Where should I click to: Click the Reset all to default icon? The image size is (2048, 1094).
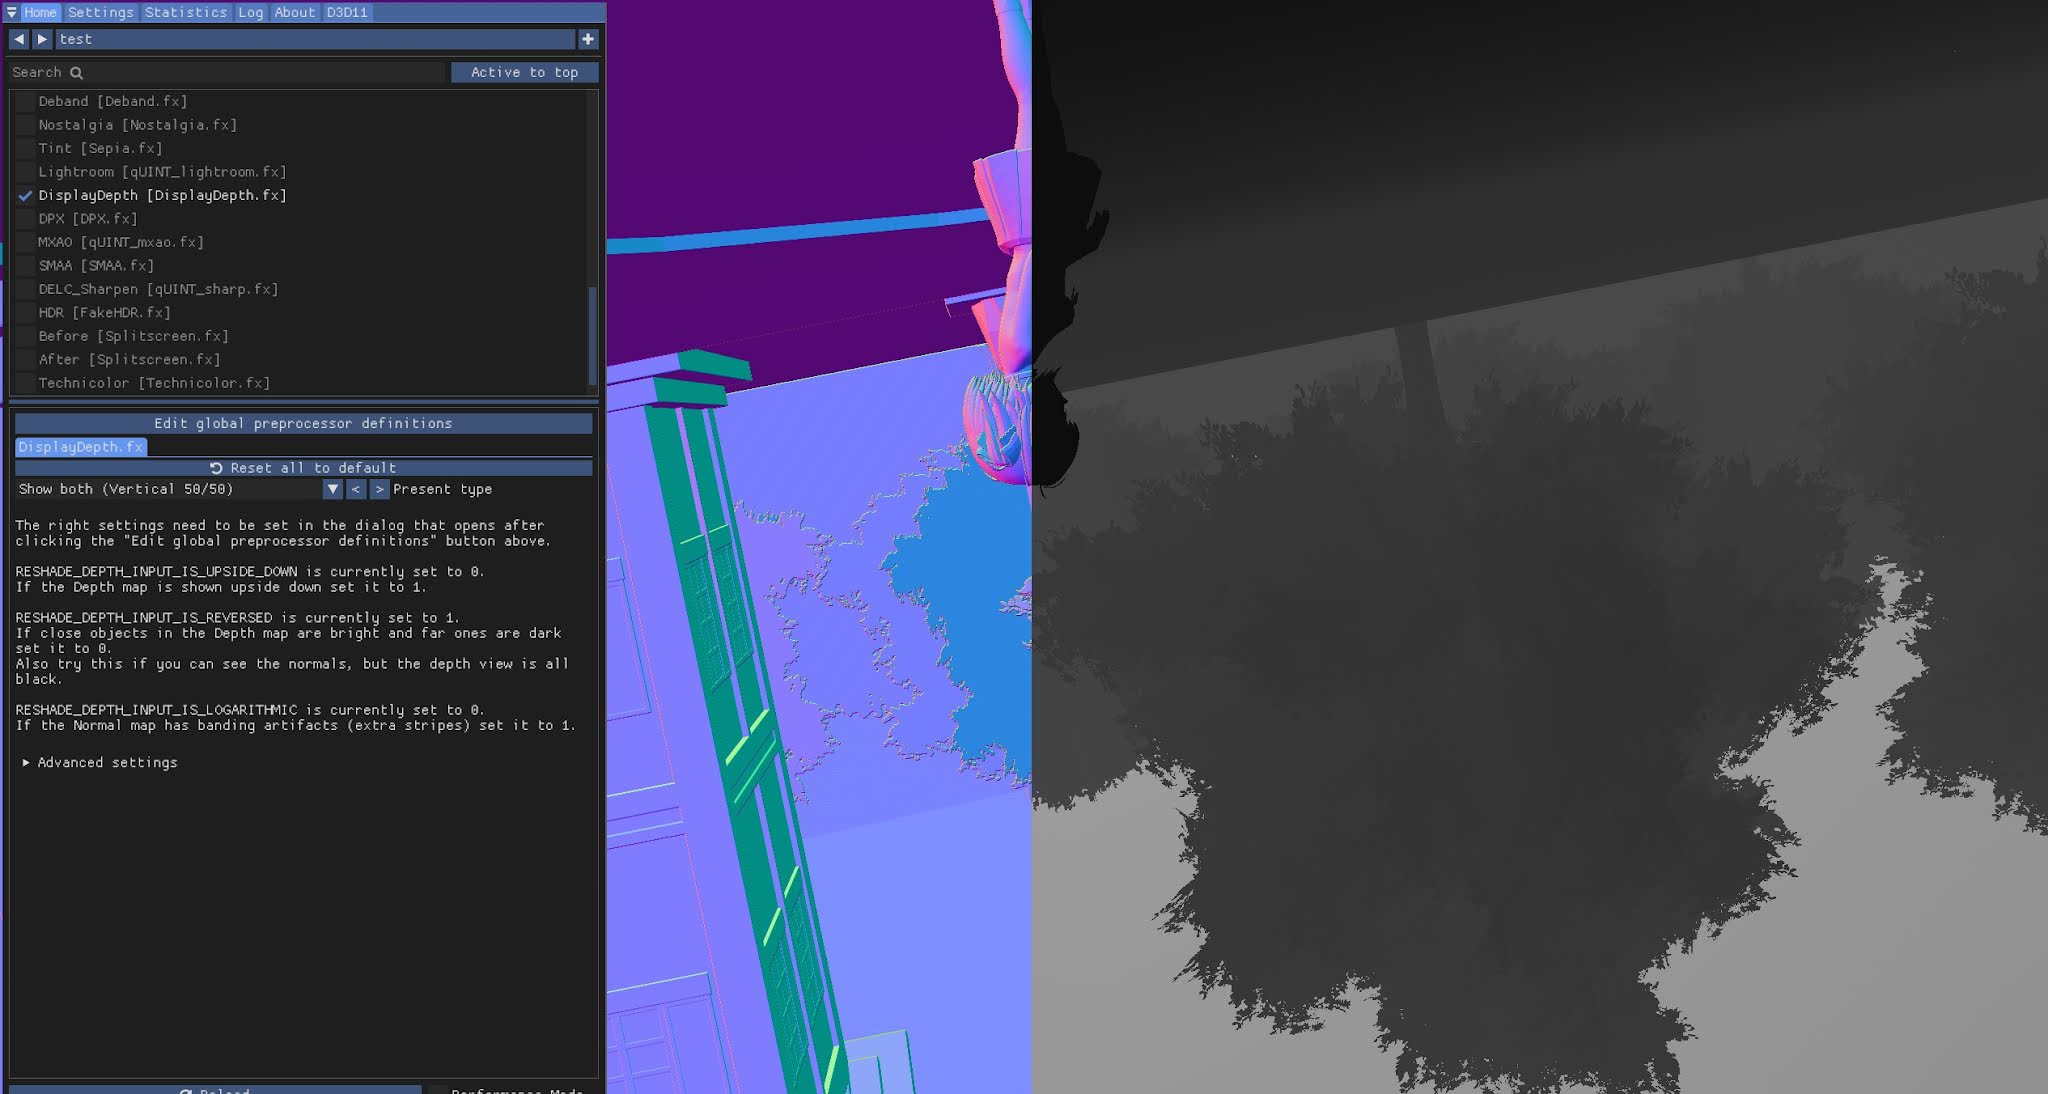[216, 468]
